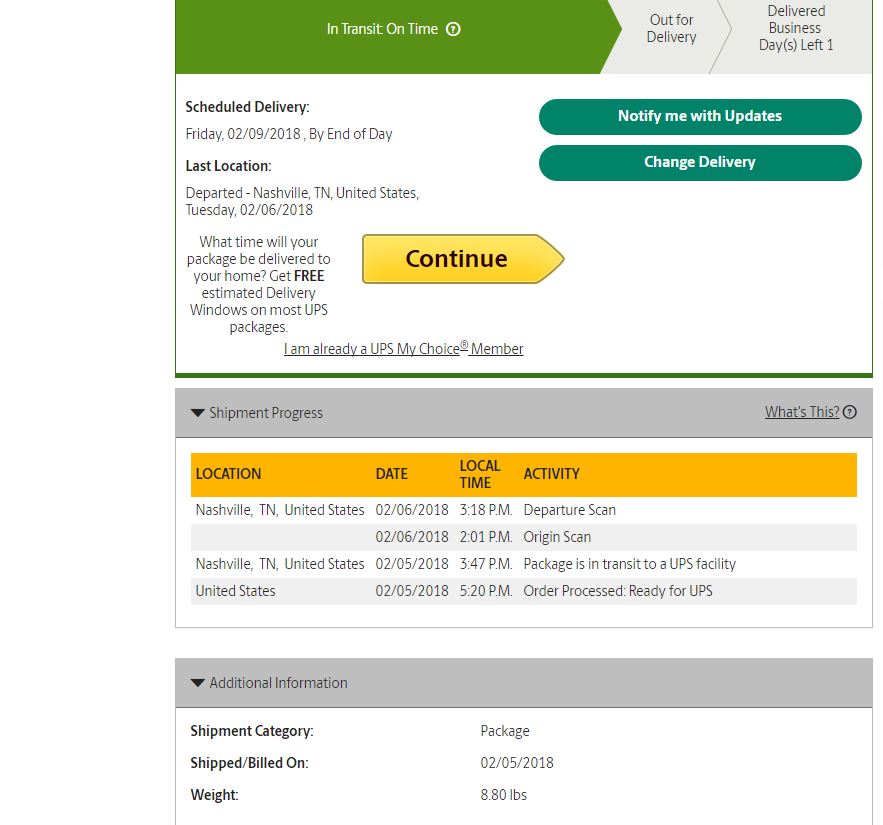Click the Shipped/Billed On value 02/05/2018

517,763
